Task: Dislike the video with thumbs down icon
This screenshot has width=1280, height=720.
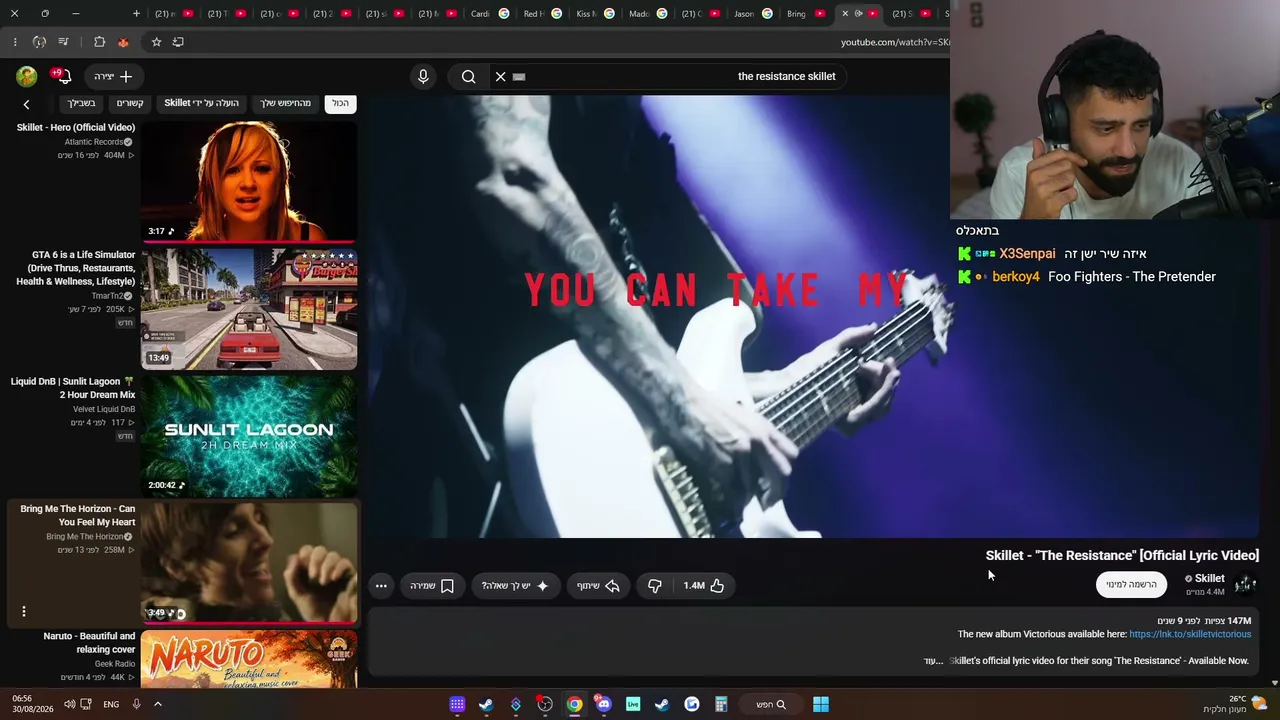Action: pos(655,586)
